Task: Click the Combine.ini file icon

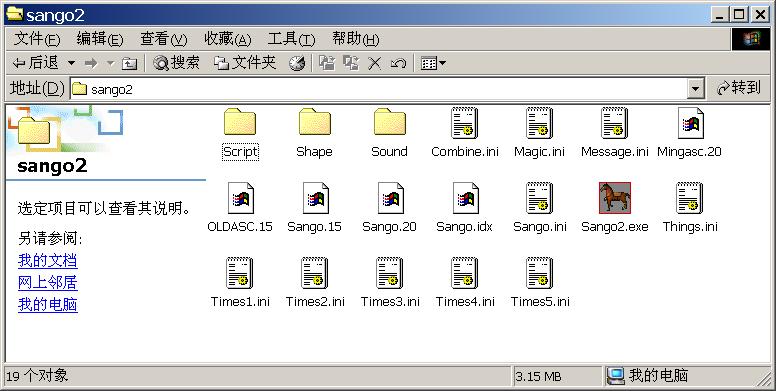Action: click(464, 123)
